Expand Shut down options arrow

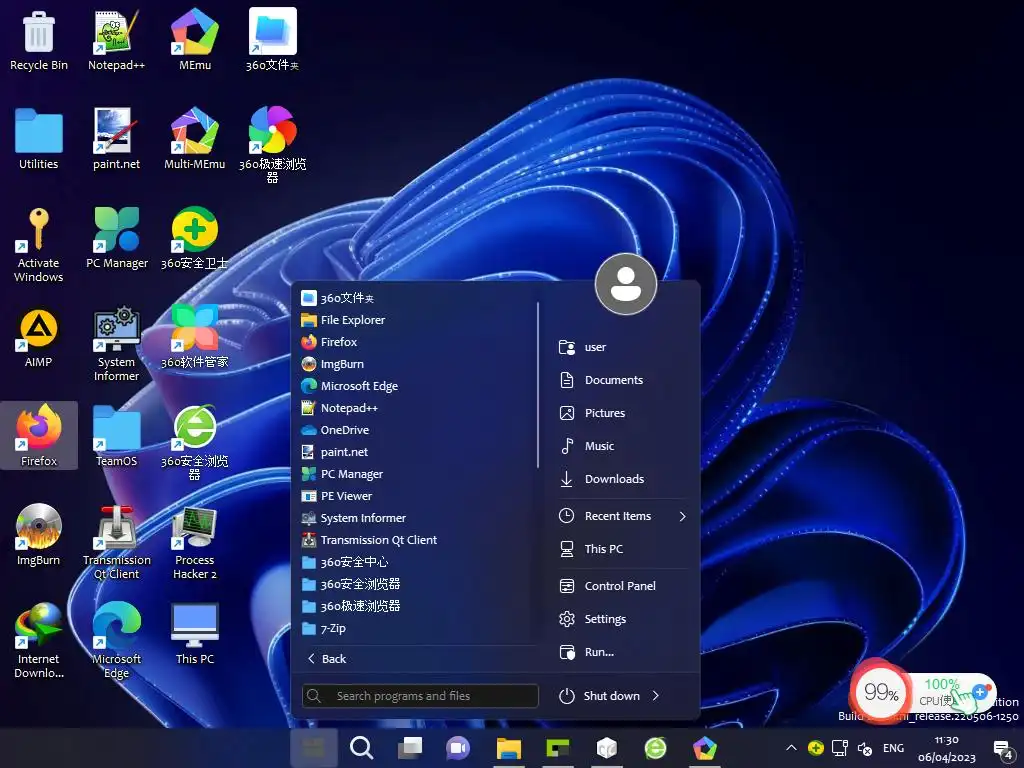[656, 696]
